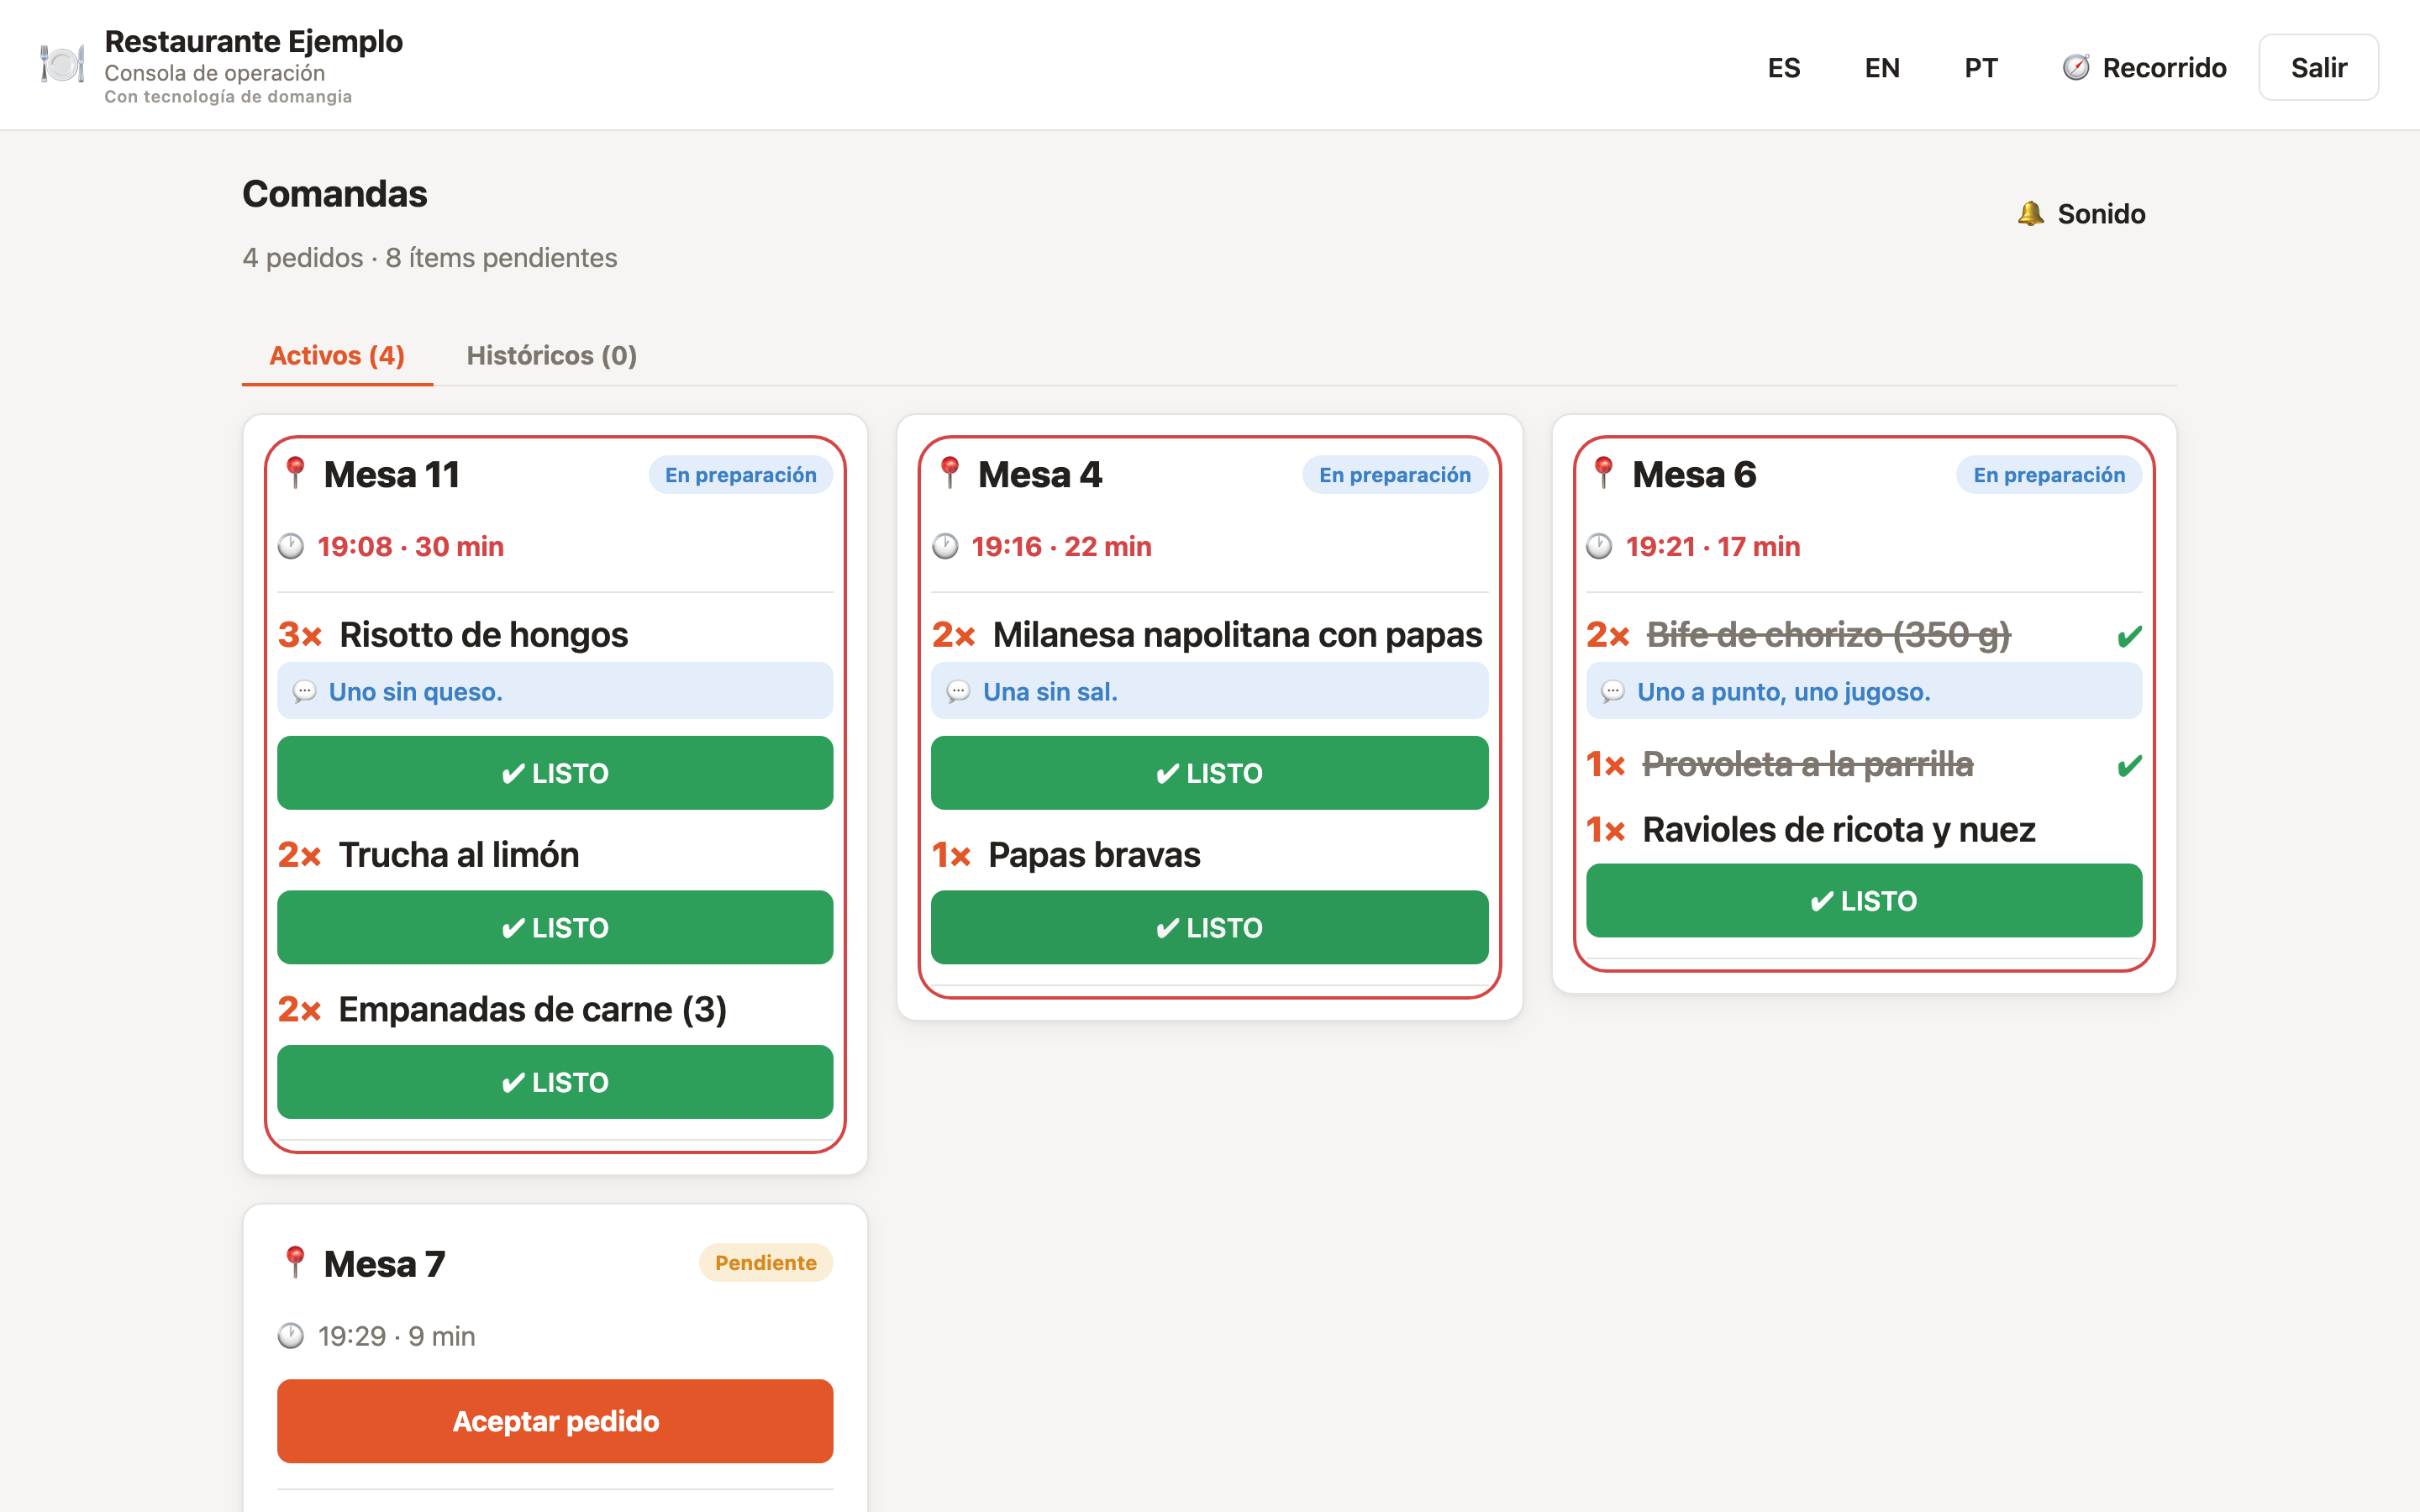Mark Risotto de hongos as LISTO
Image resolution: width=2420 pixels, height=1512 pixels.
click(555, 773)
